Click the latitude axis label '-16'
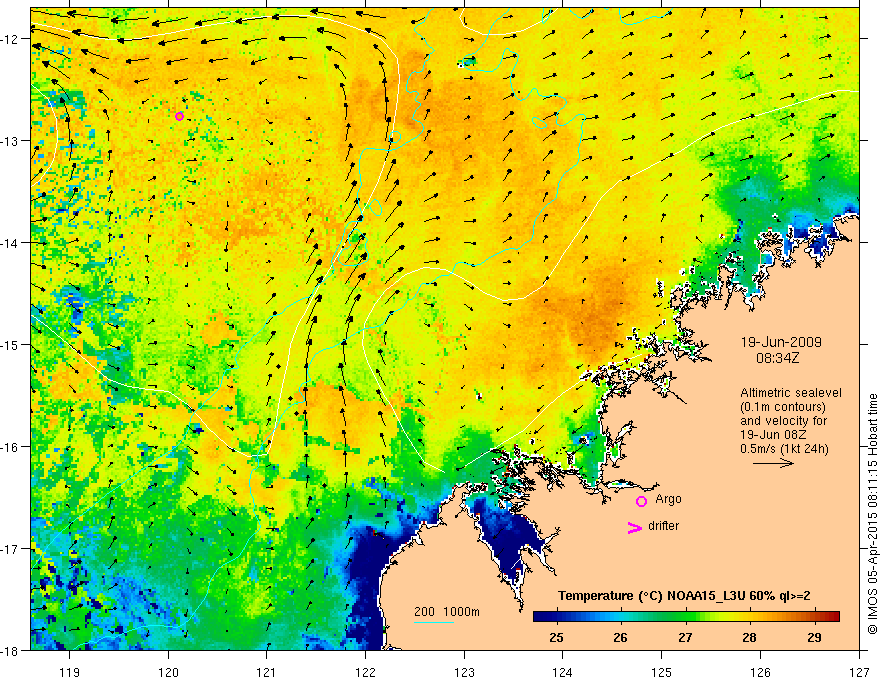Screen dimensions: 880x680 (11, 447)
